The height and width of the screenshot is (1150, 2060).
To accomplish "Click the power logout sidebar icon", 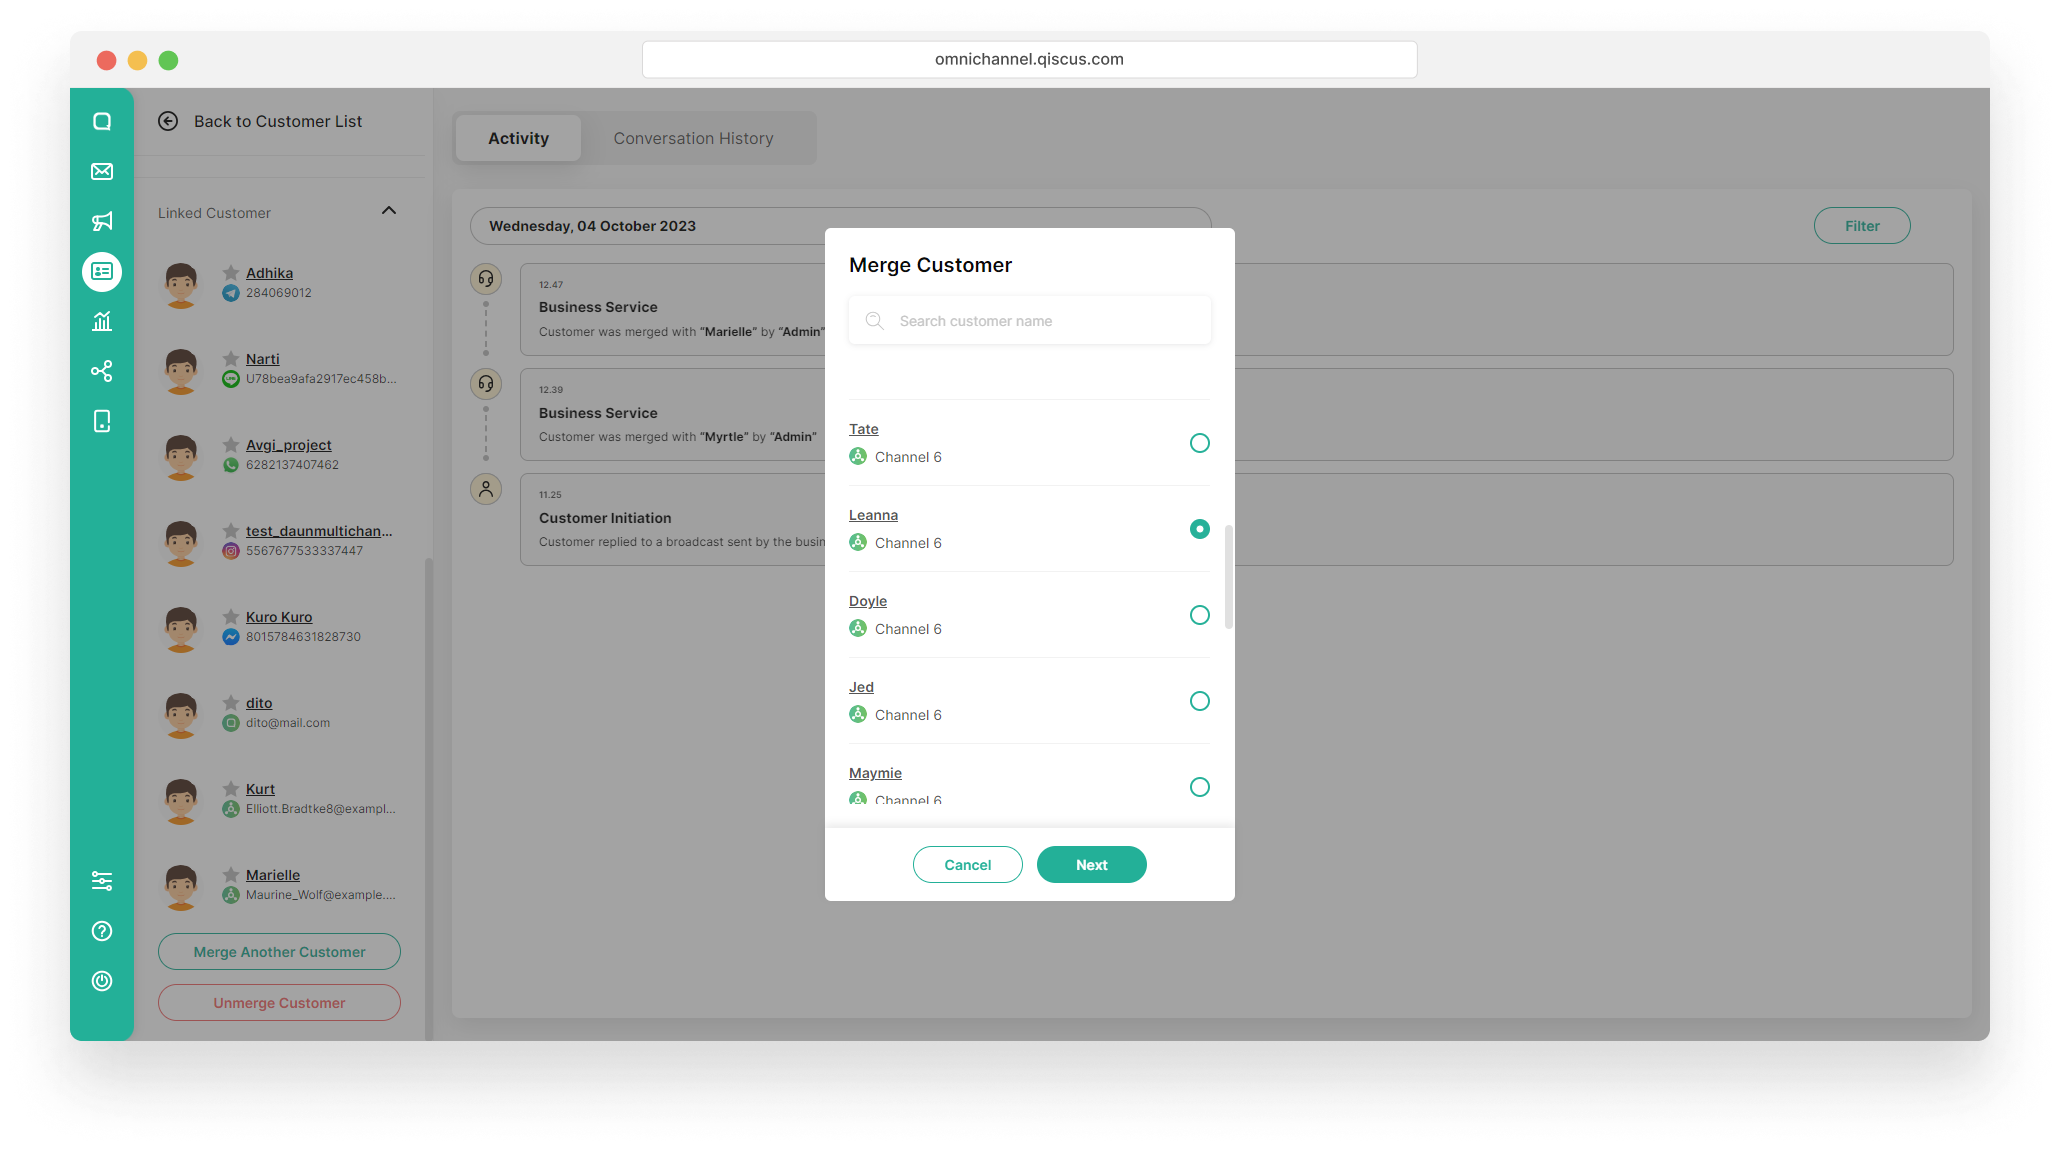I will [102, 981].
